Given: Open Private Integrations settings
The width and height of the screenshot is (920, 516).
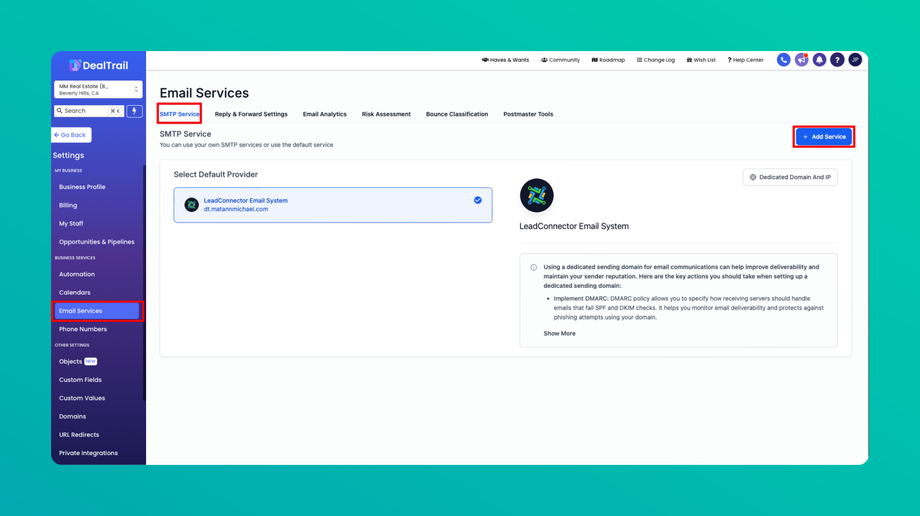Looking at the screenshot, I should (89, 453).
